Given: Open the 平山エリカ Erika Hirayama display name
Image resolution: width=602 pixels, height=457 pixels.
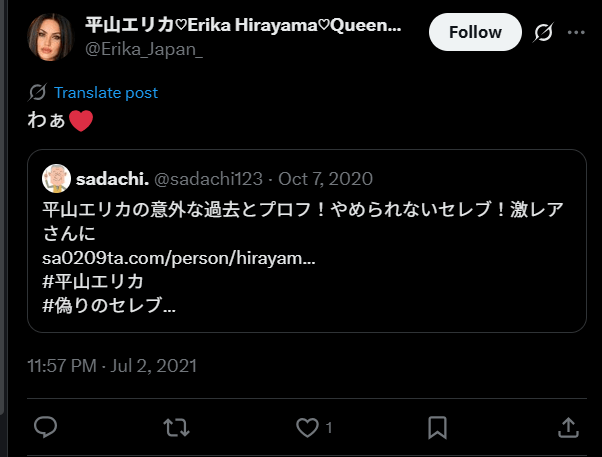Looking at the screenshot, I should click(x=243, y=25).
